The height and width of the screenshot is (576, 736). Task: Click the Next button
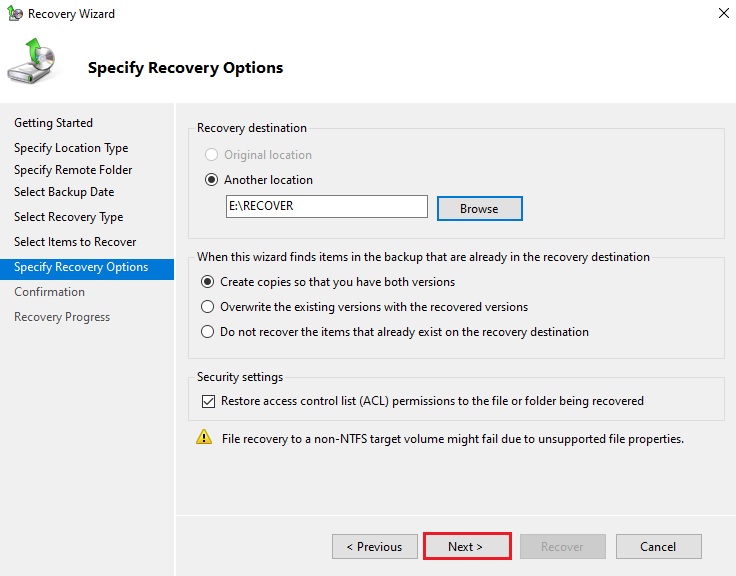click(466, 547)
